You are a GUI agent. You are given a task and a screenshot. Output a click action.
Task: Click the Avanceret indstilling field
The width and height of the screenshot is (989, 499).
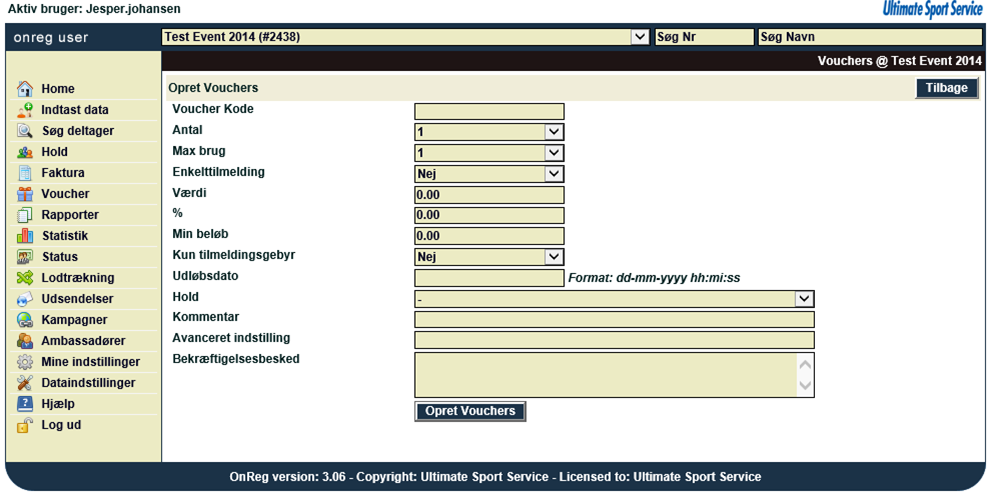(614, 341)
